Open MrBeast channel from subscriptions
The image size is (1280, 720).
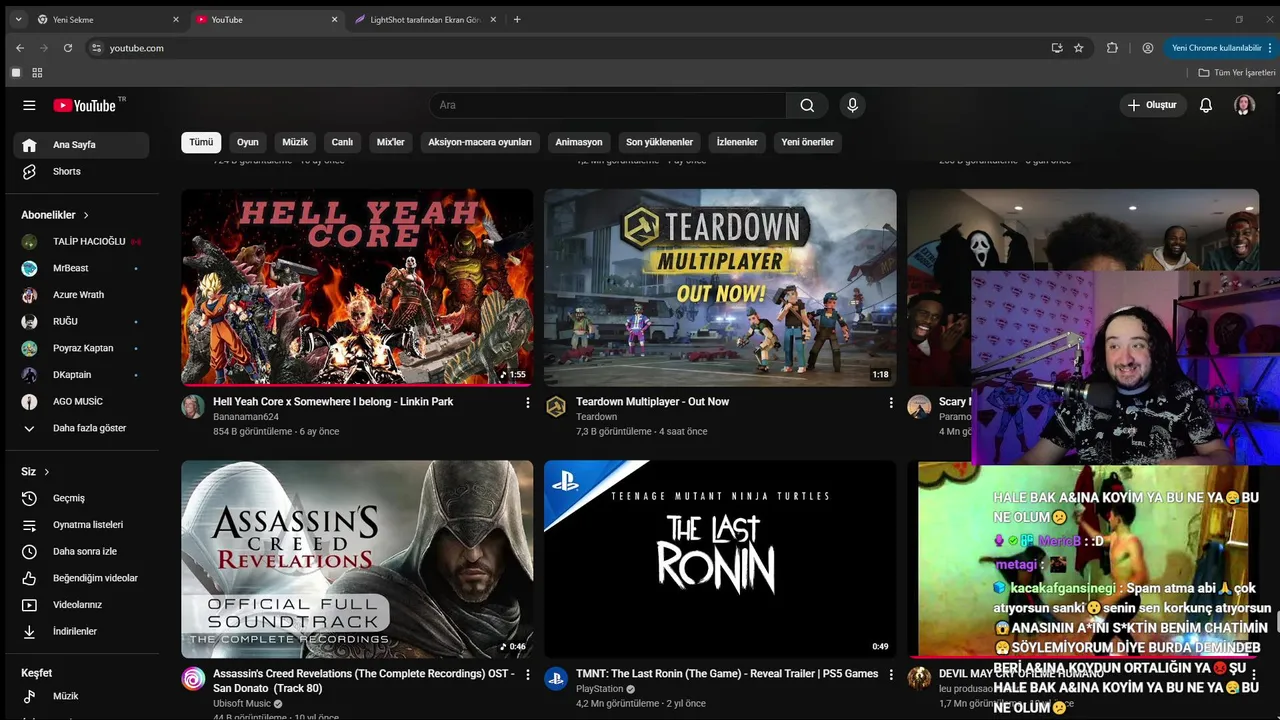(x=81, y=268)
